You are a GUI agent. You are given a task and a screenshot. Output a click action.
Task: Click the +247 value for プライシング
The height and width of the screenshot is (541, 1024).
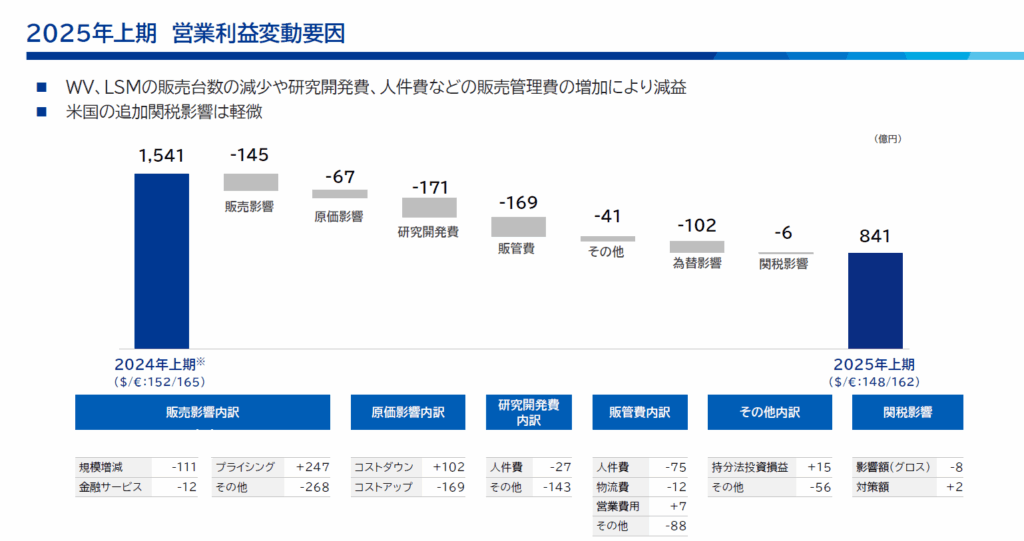coord(313,467)
